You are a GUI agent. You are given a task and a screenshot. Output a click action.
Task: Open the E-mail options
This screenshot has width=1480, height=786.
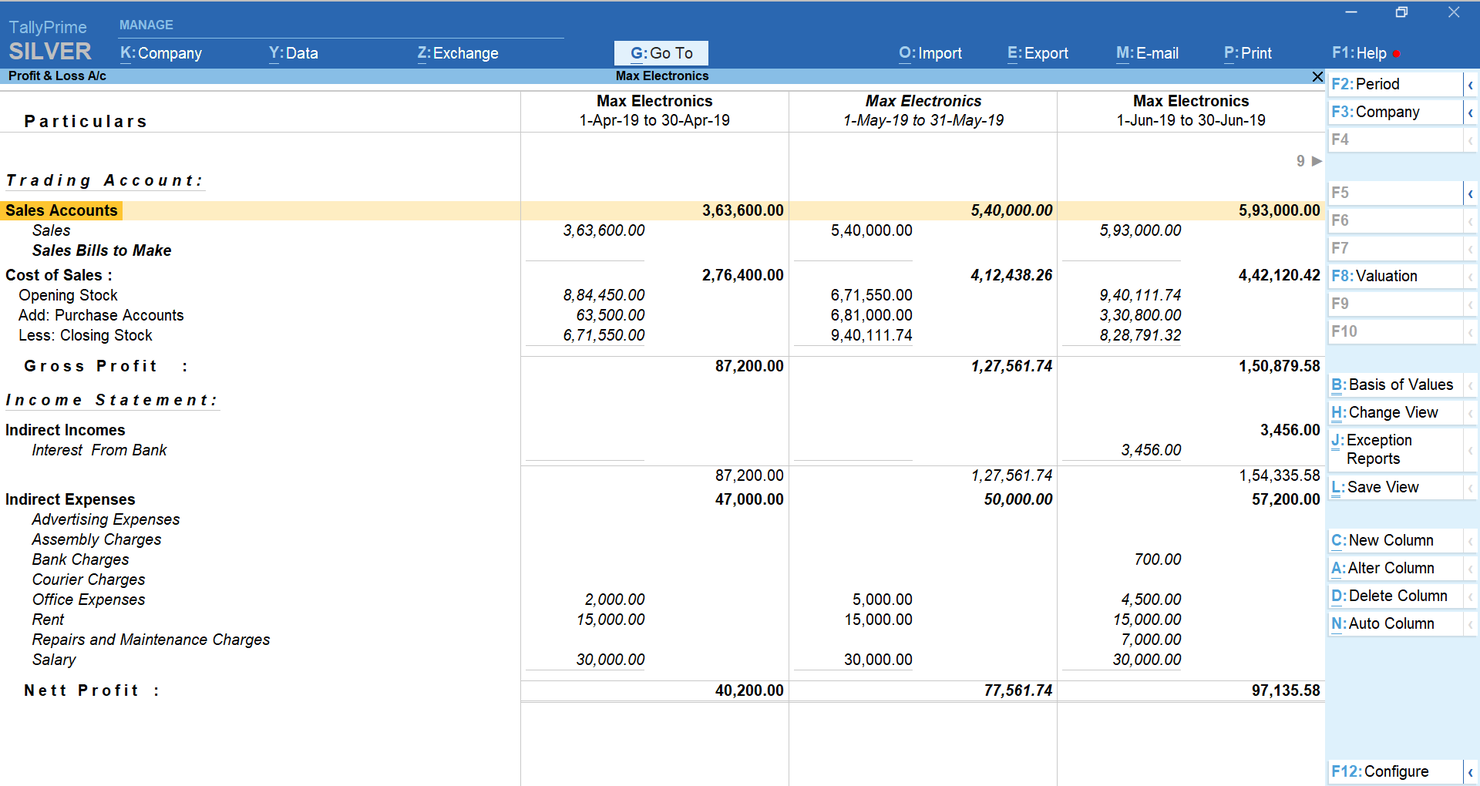pos(1147,53)
